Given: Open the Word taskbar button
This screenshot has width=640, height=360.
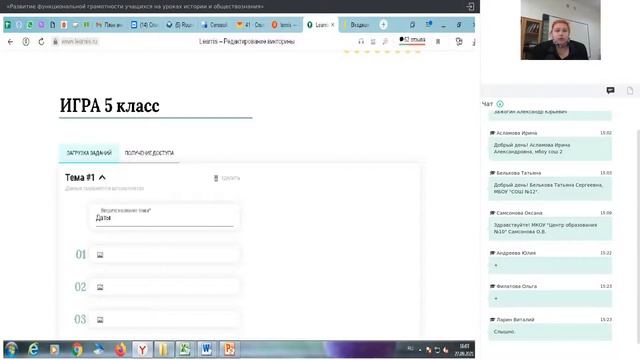Looking at the screenshot, I should point(207,349).
